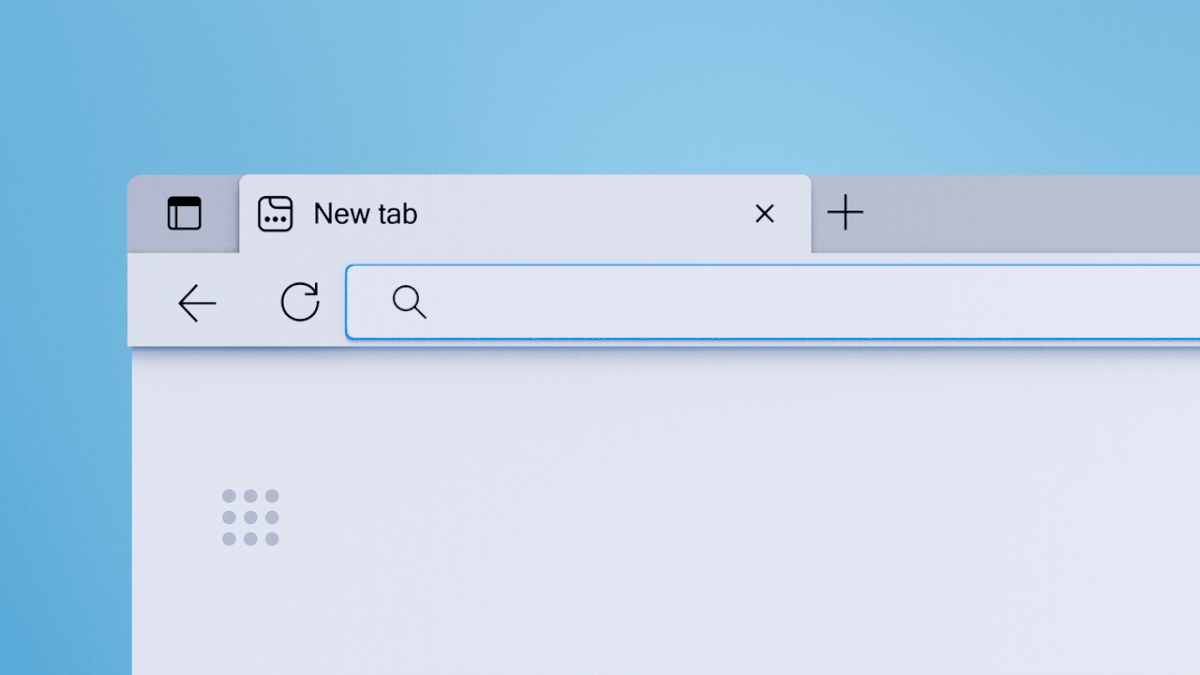This screenshot has height=675, width=1200.
Task: Dismiss the current tab via close button
Action: click(x=764, y=213)
